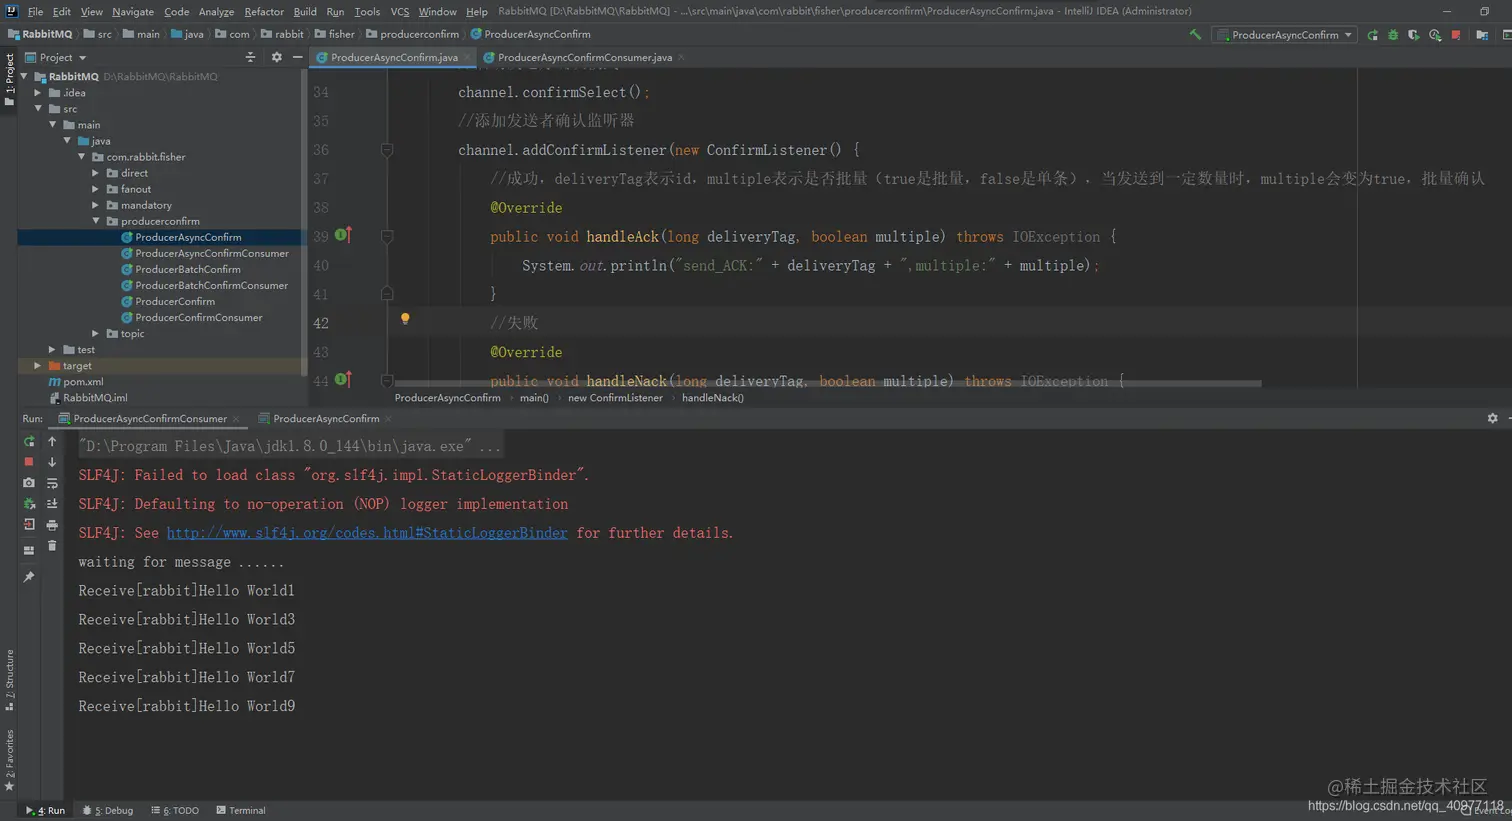Viewport: 1512px width, 821px height.
Task: Open the Refactor menu
Action: coord(264,11)
